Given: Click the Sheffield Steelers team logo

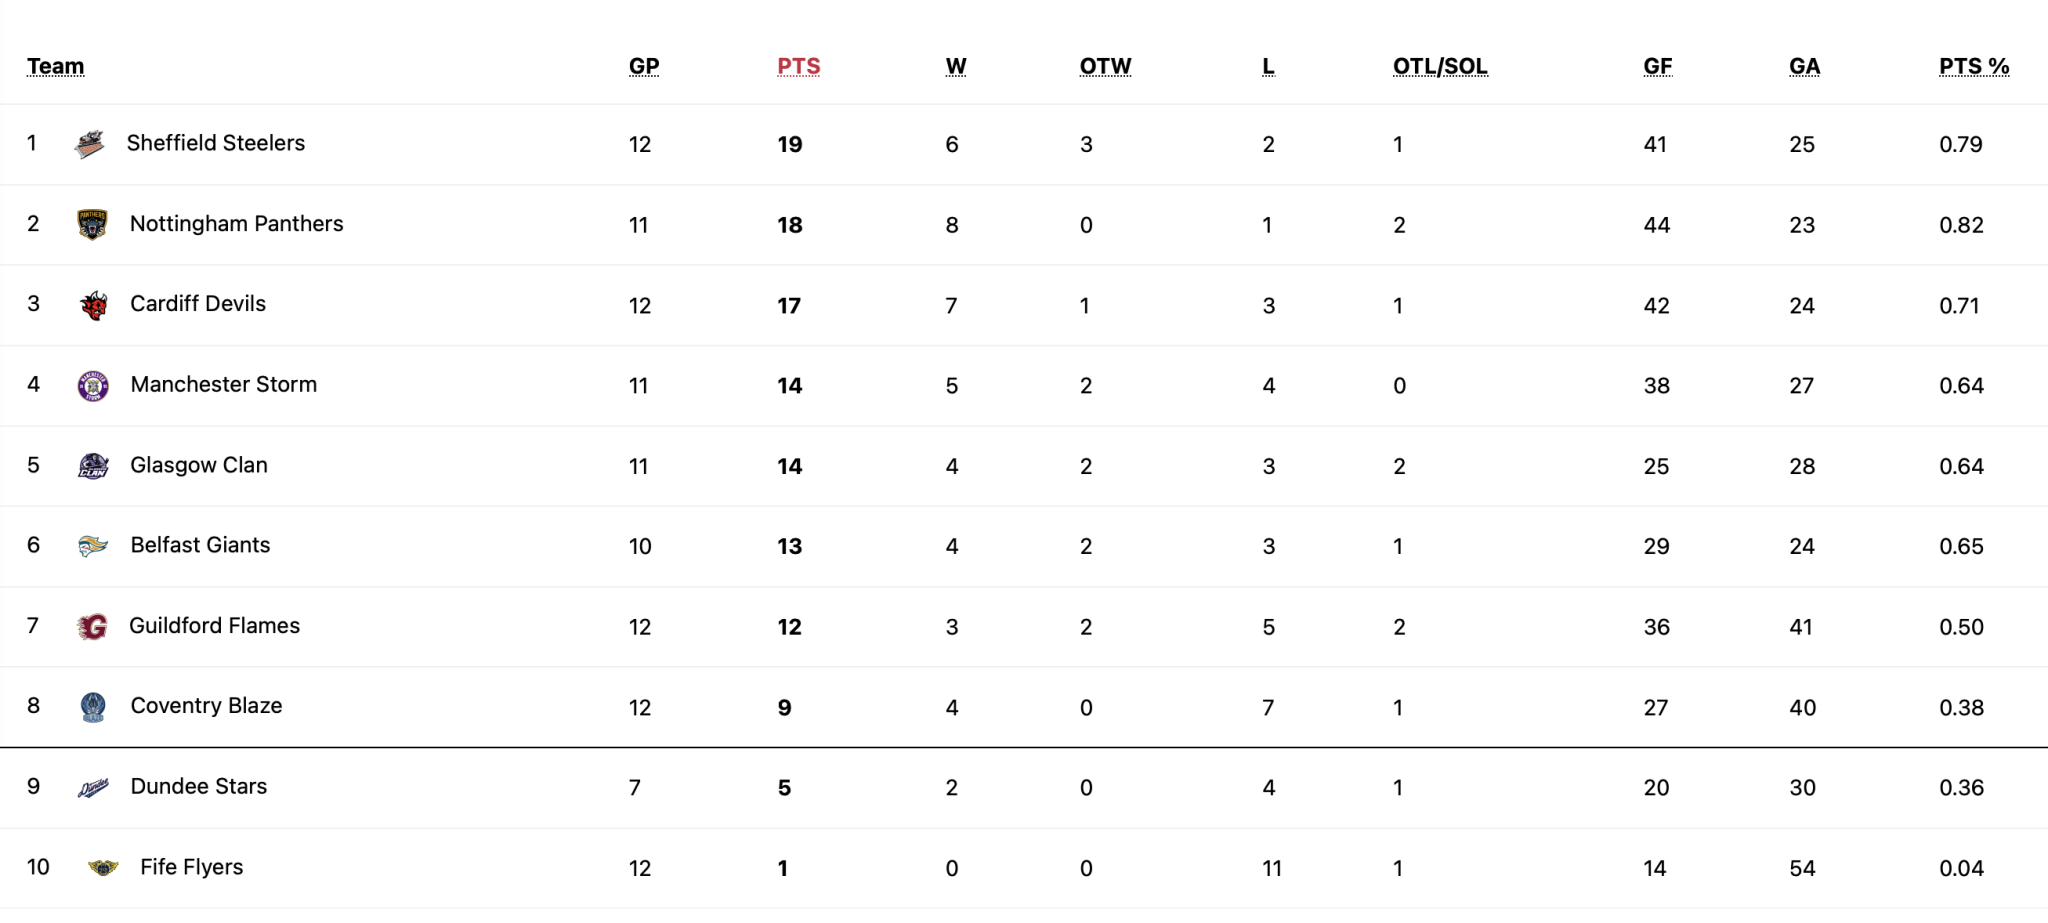Looking at the screenshot, I should pyautogui.click(x=90, y=145).
